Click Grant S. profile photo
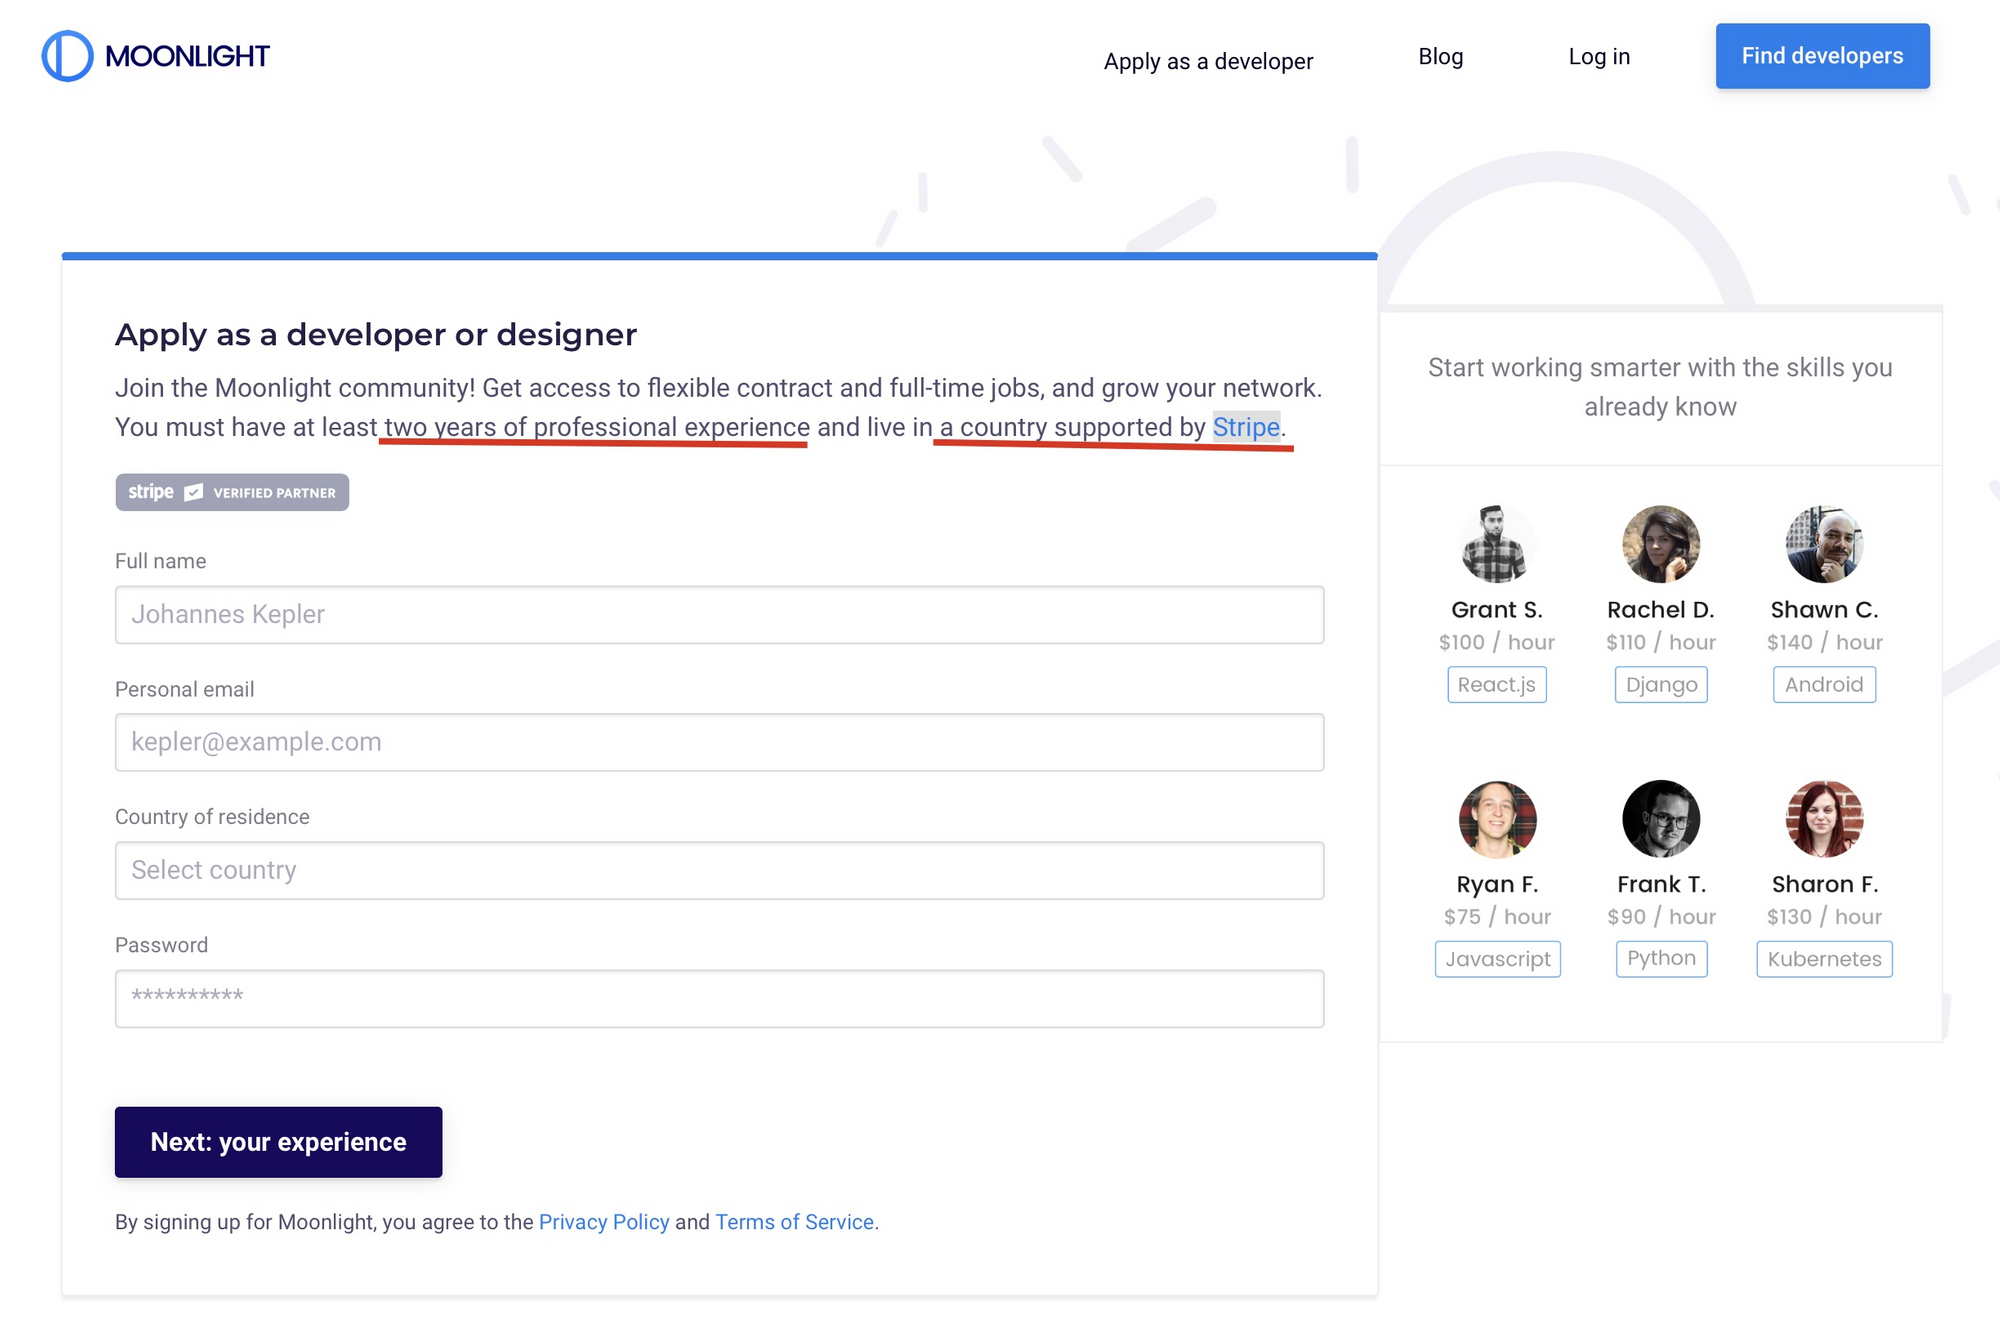2000x1319 pixels. [x=1496, y=544]
